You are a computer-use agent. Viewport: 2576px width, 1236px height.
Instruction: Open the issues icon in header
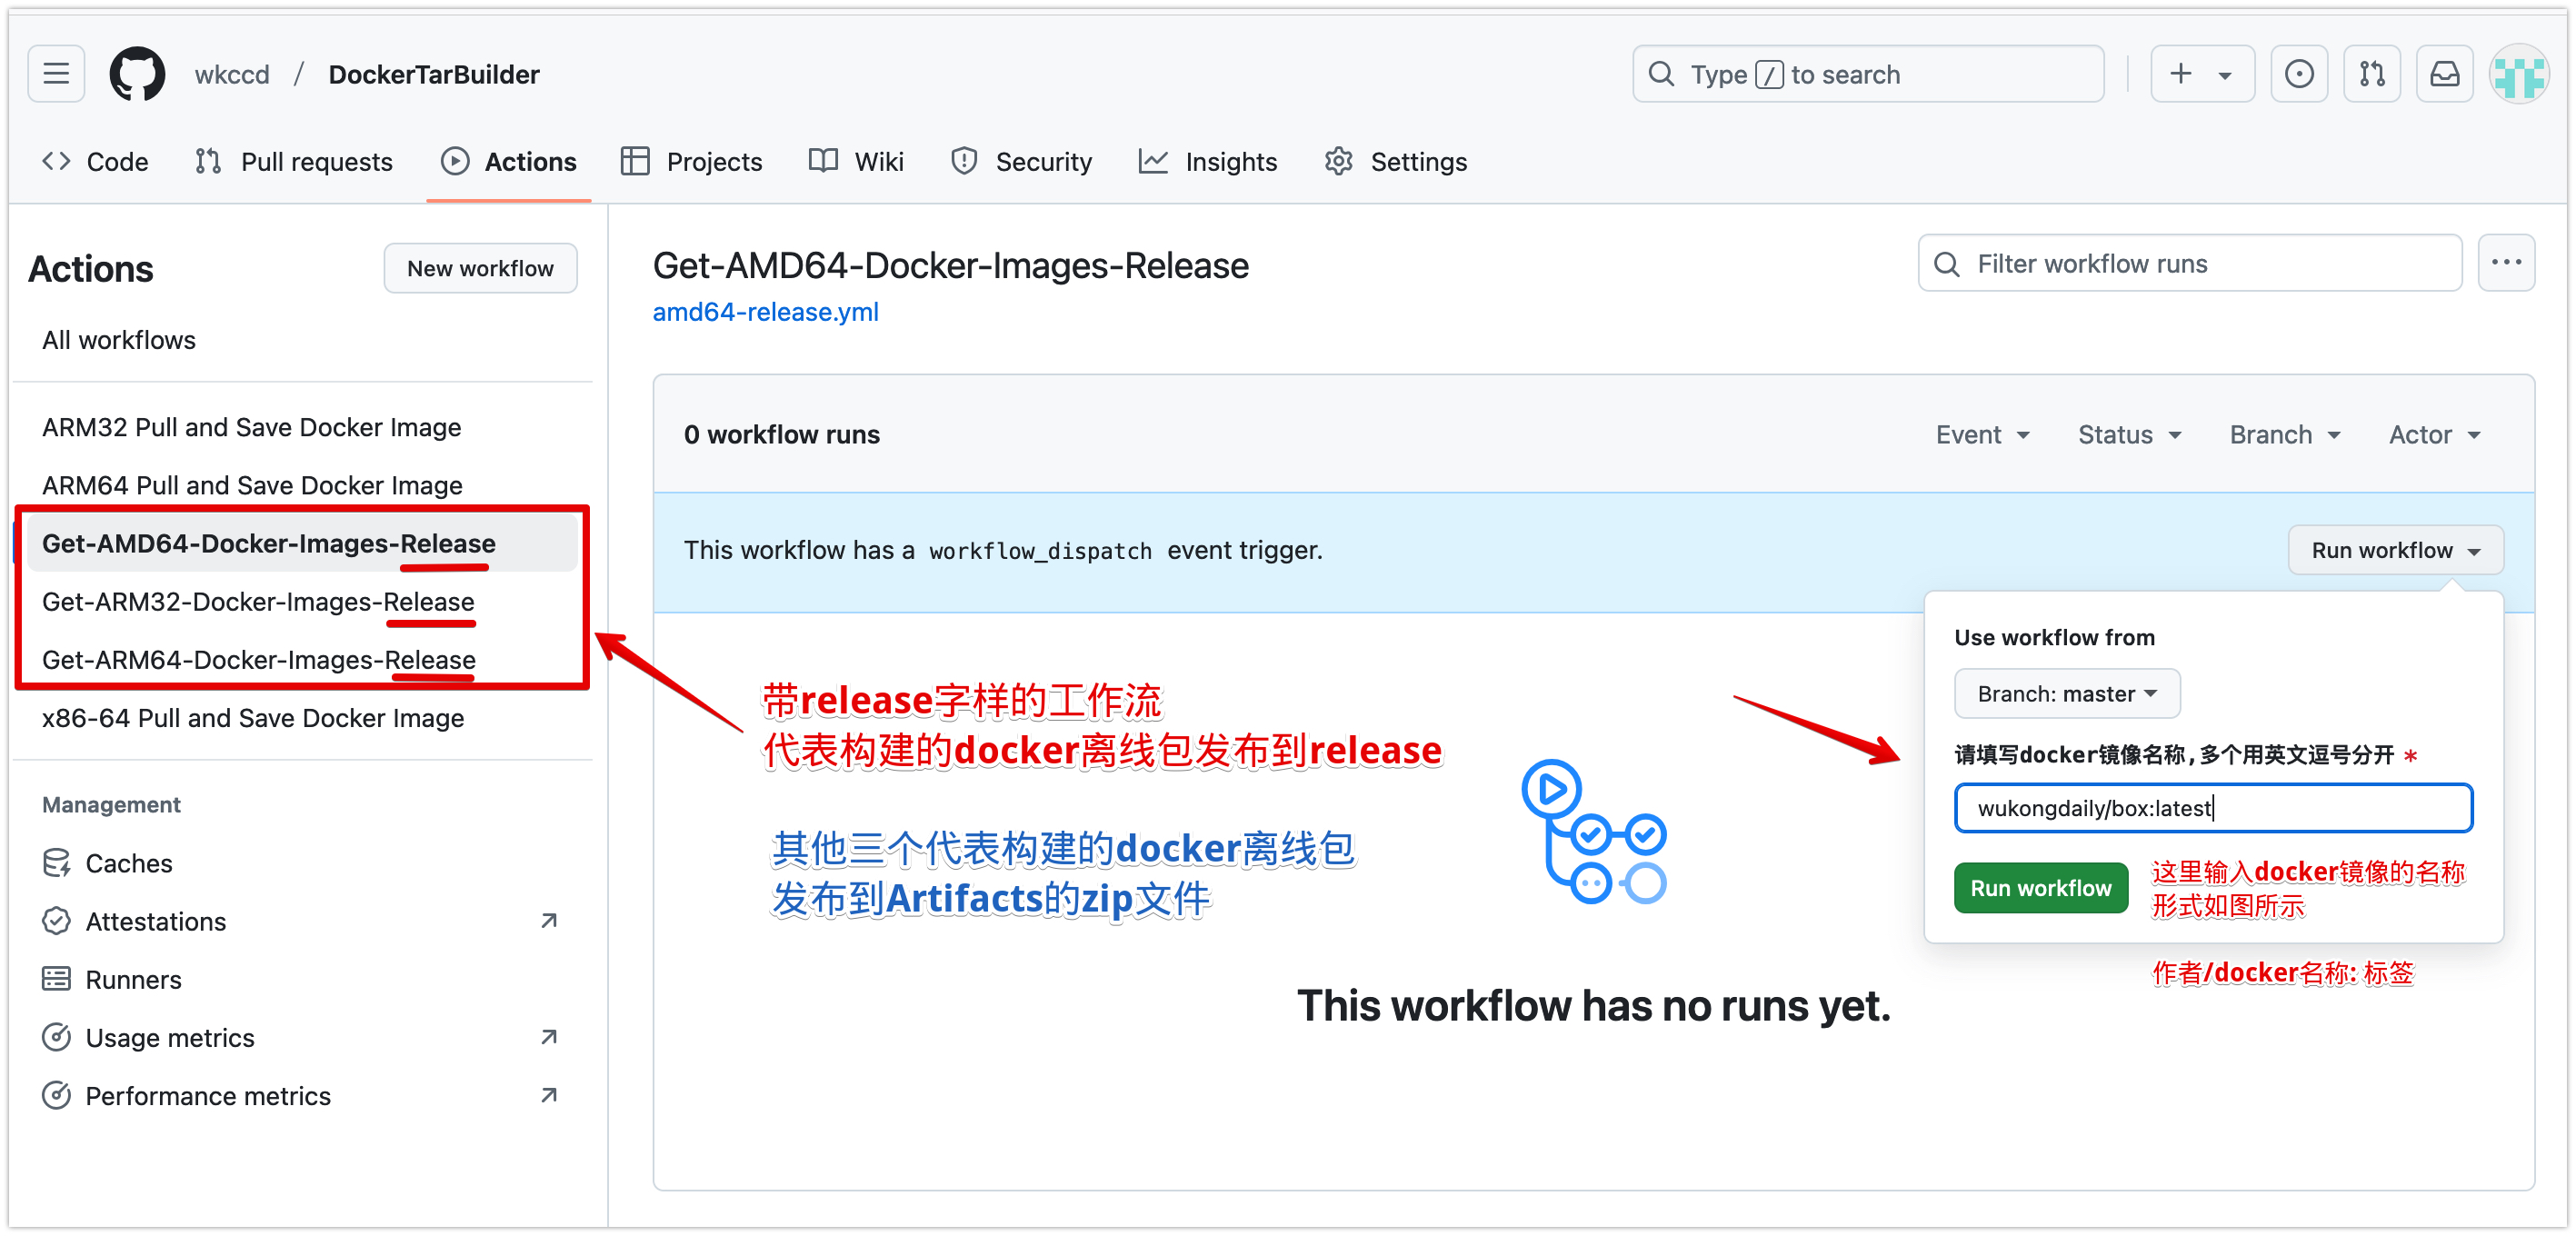click(x=2298, y=74)
